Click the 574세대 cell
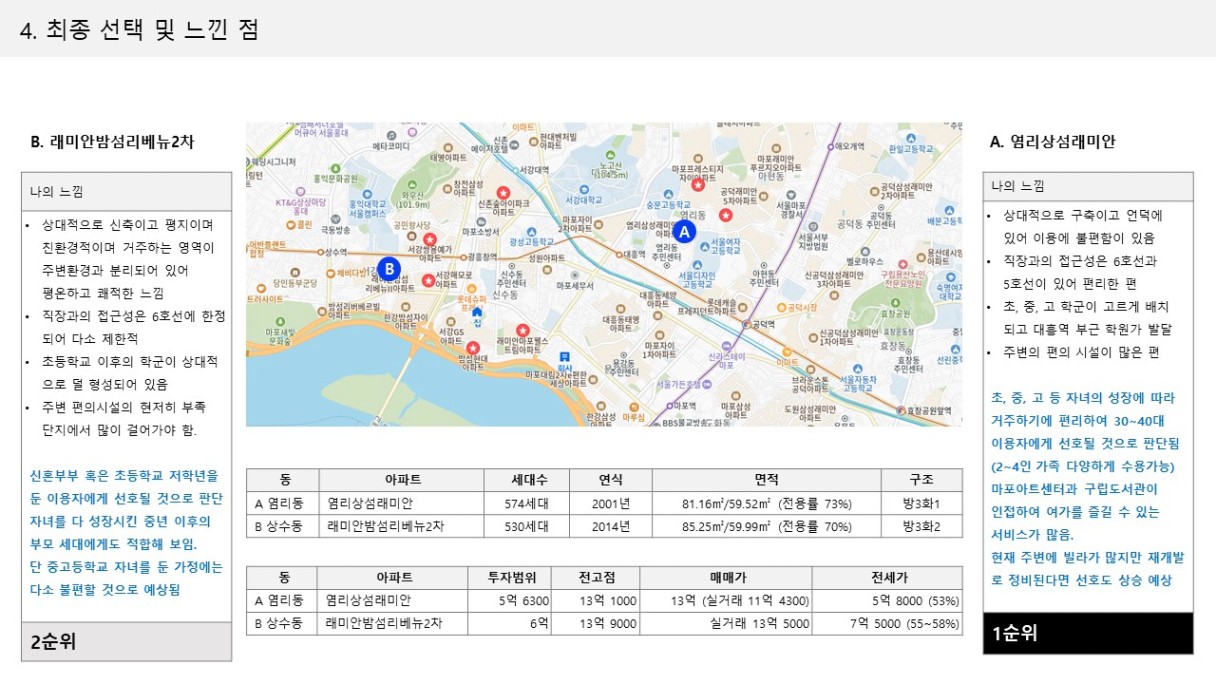The width and height of the screenshot is (1216, 684). pos(526,503)
